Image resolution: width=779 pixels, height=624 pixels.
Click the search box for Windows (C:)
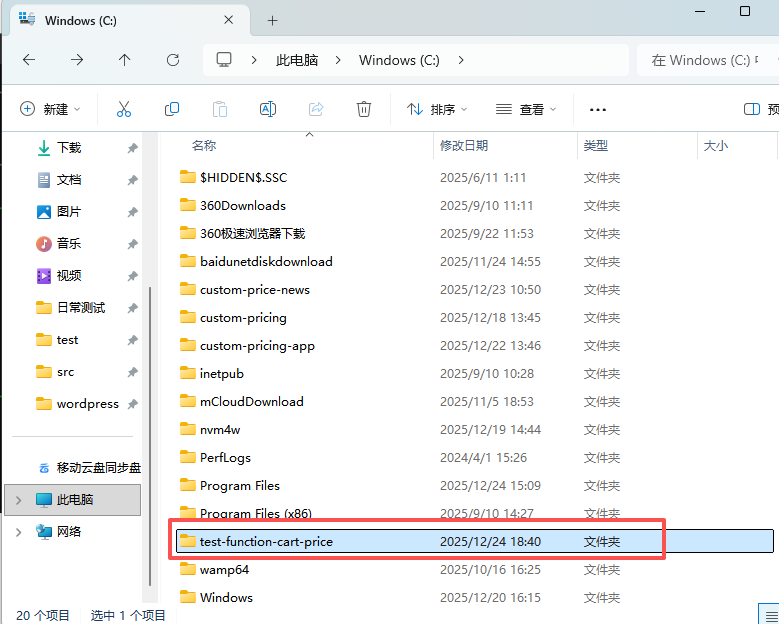pos(705,60)
